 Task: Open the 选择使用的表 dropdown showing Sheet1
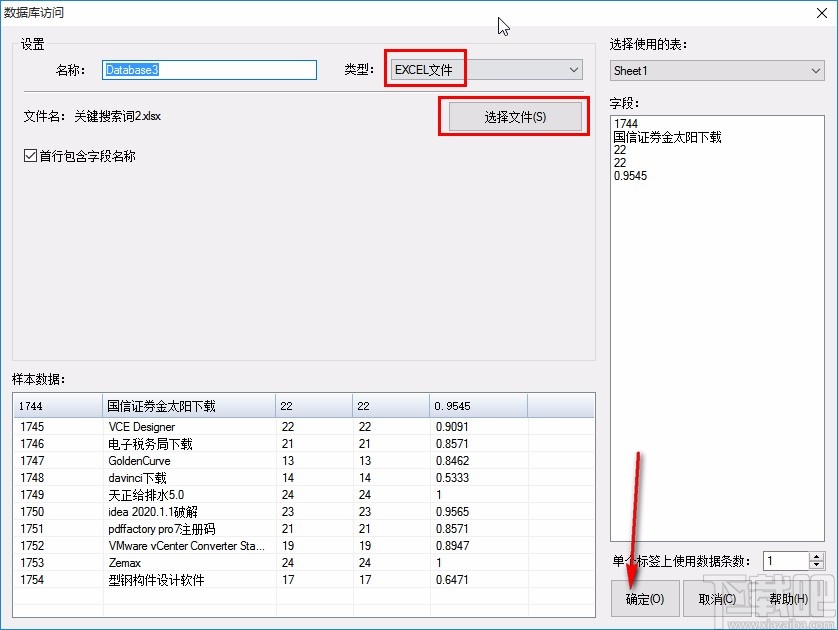pos(717,71)
